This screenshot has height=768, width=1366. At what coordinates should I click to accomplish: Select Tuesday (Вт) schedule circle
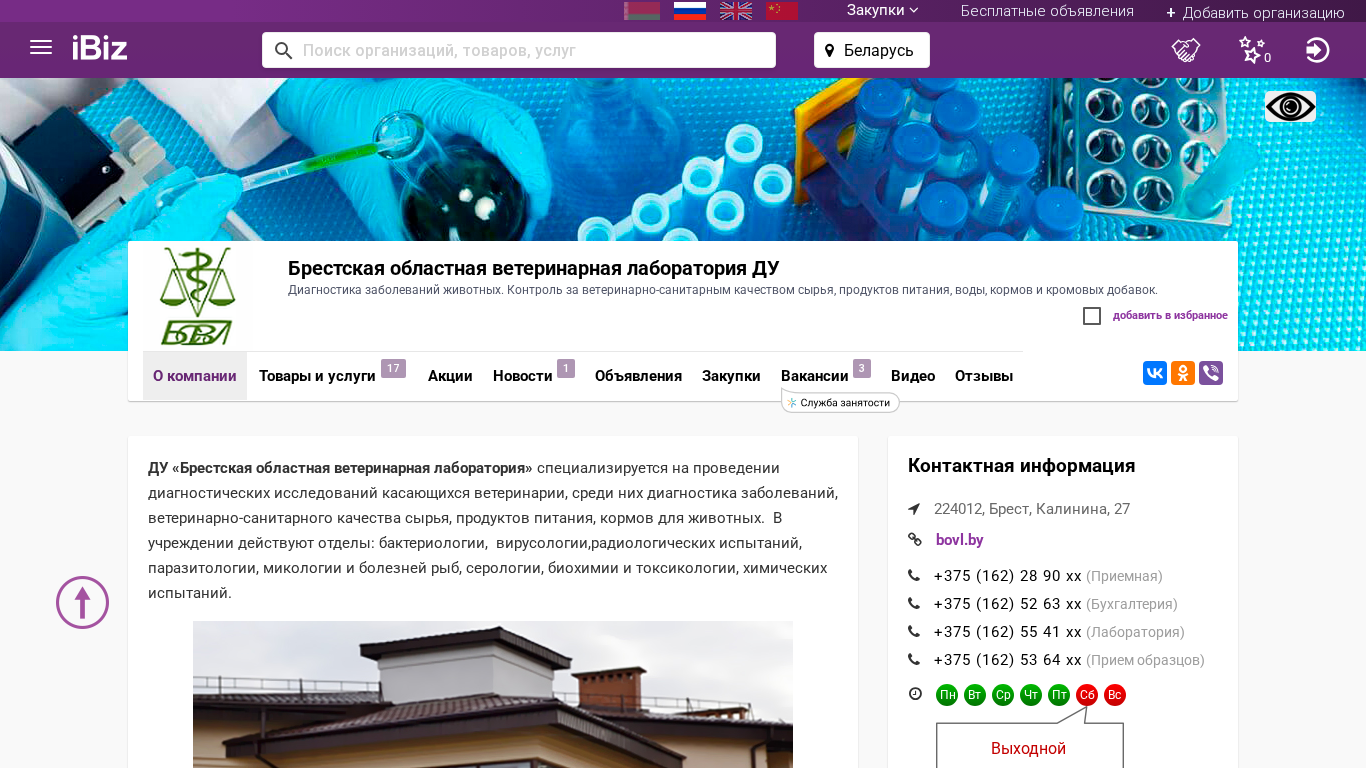coord(975,695)
